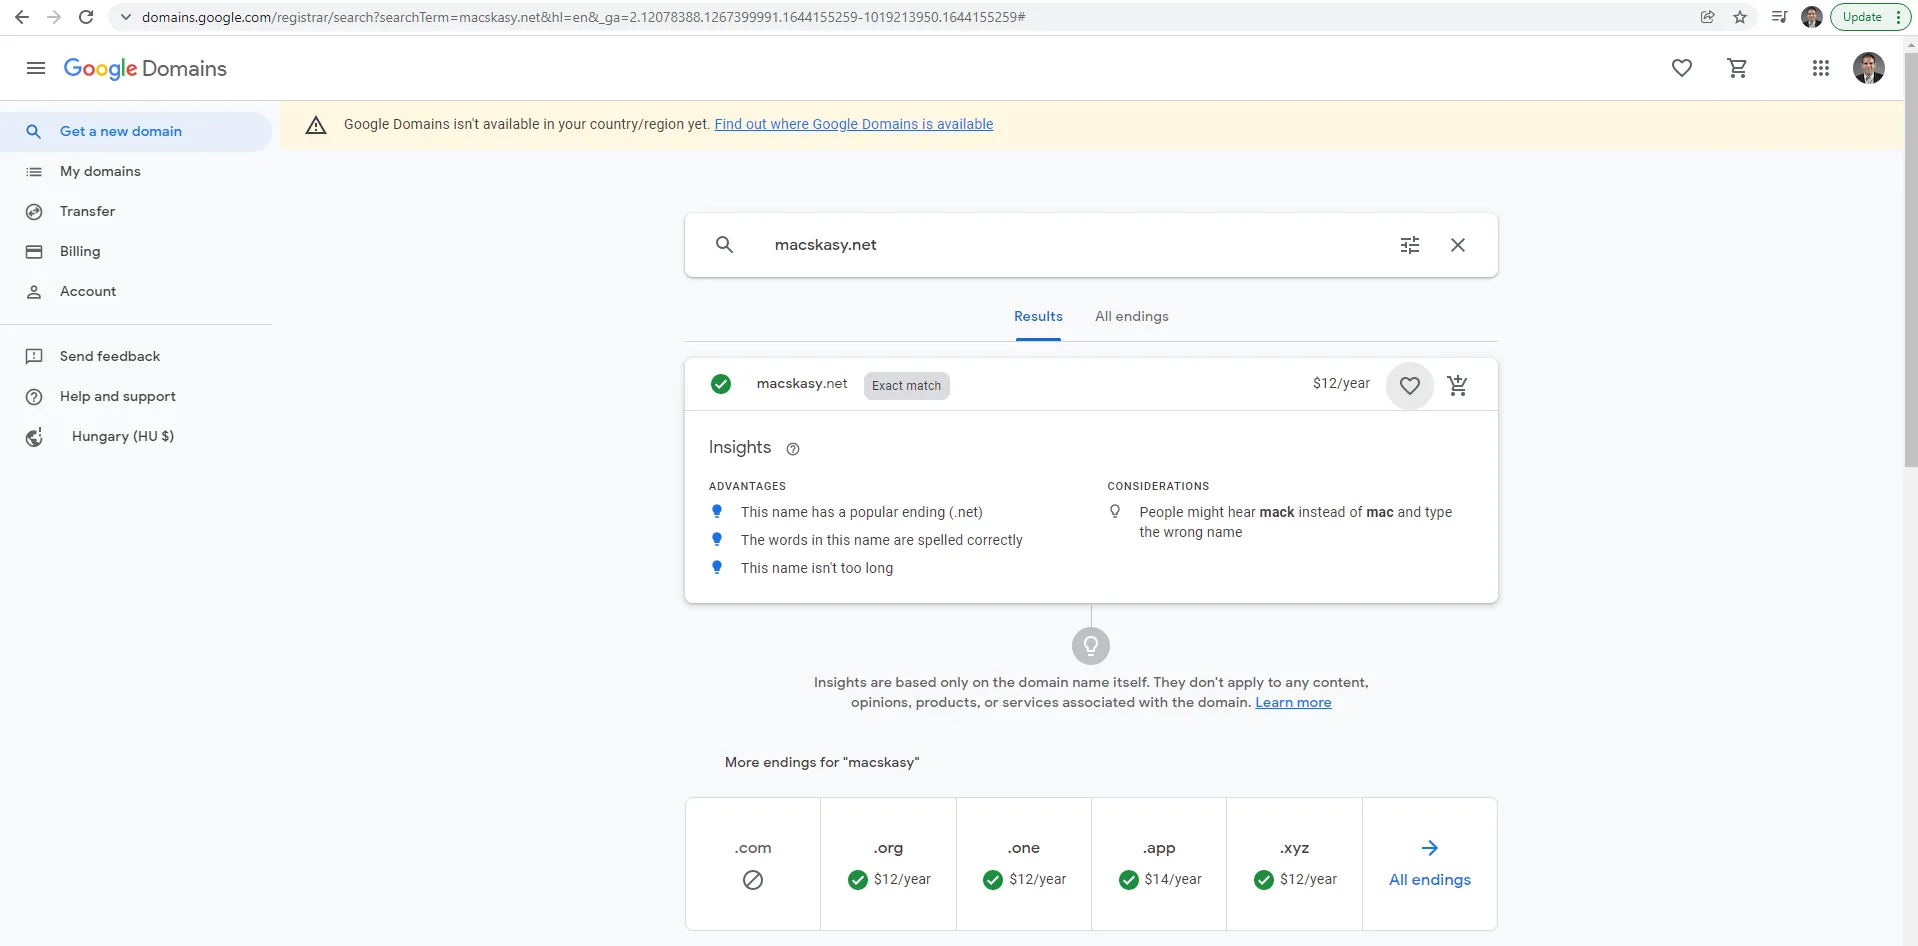Share this page from address bar
This screenshot has width=1918, height=946.
[1708, 17]
